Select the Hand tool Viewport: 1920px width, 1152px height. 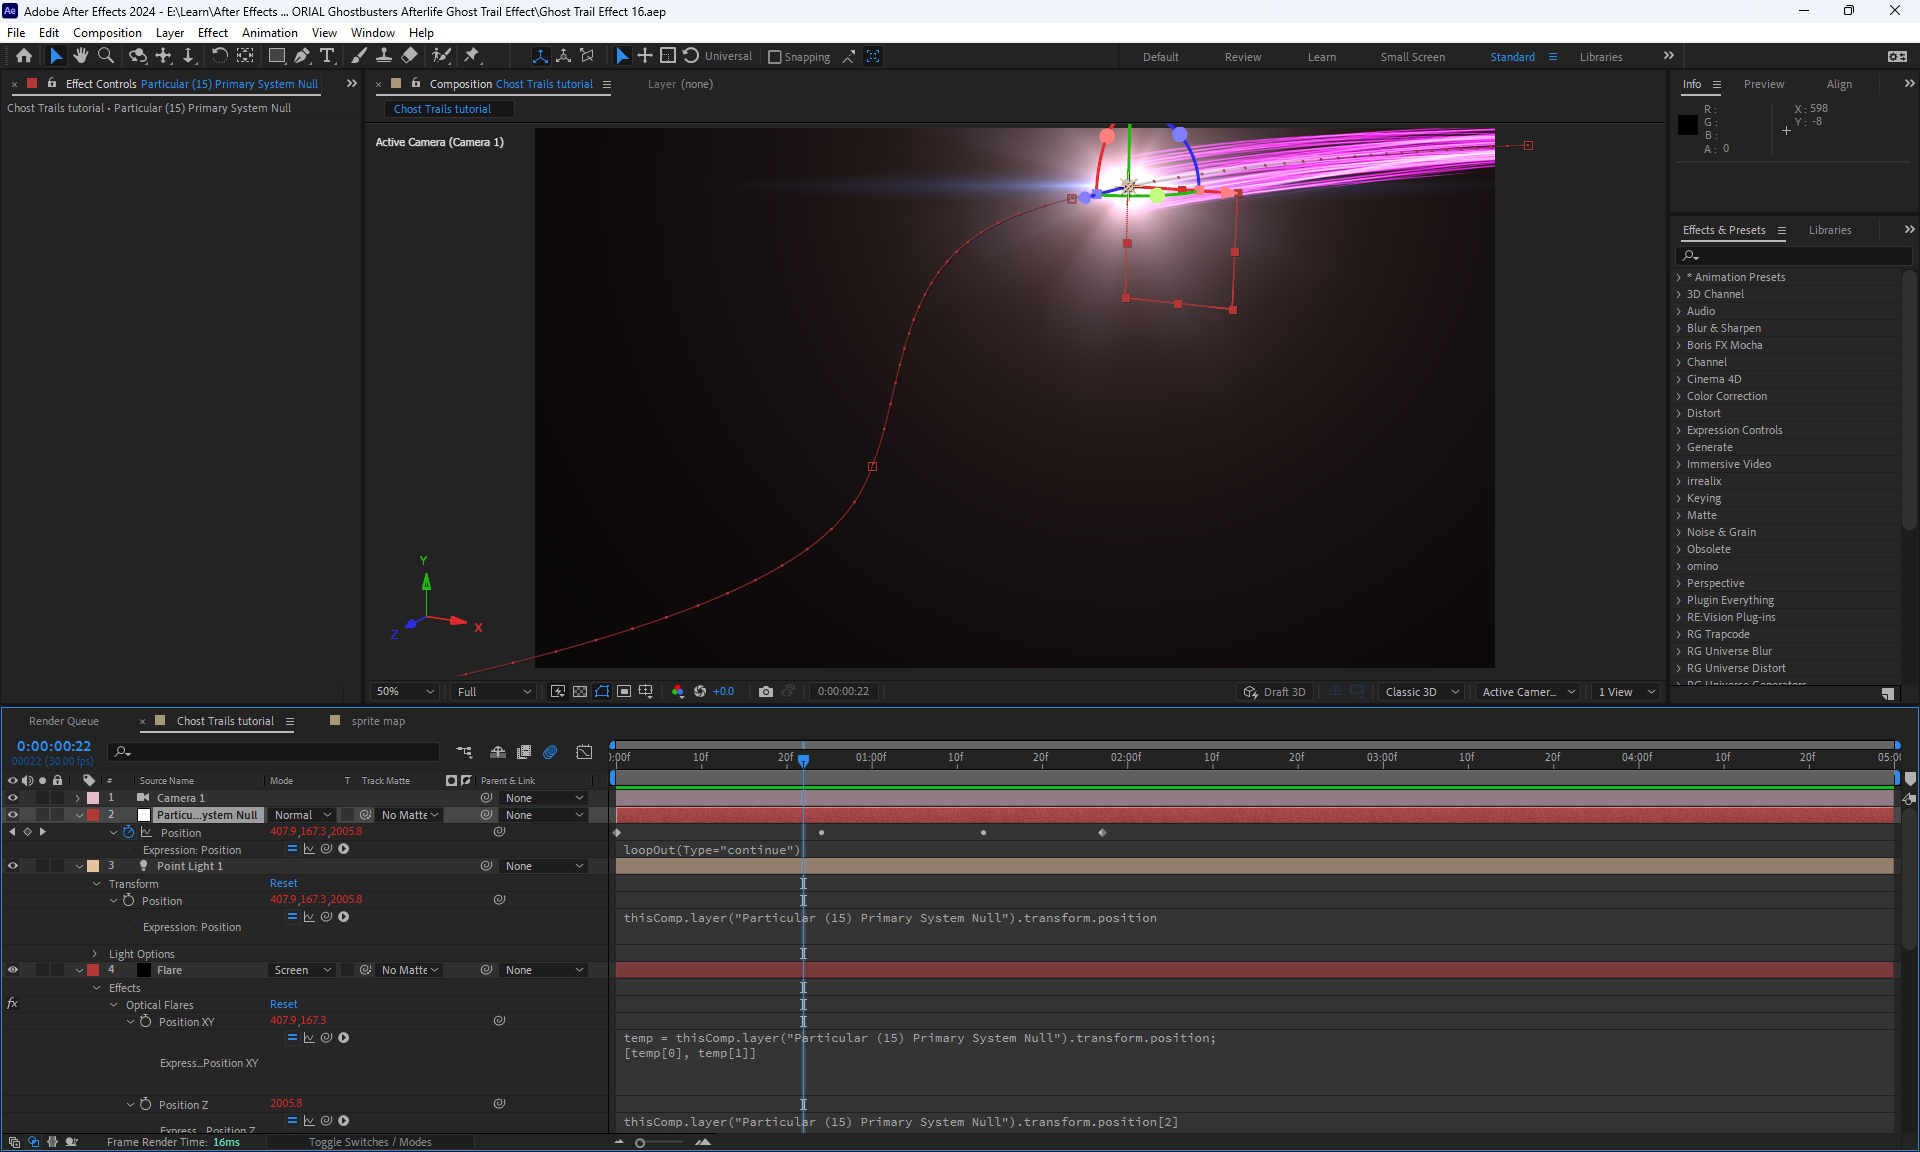coord(80,56)
